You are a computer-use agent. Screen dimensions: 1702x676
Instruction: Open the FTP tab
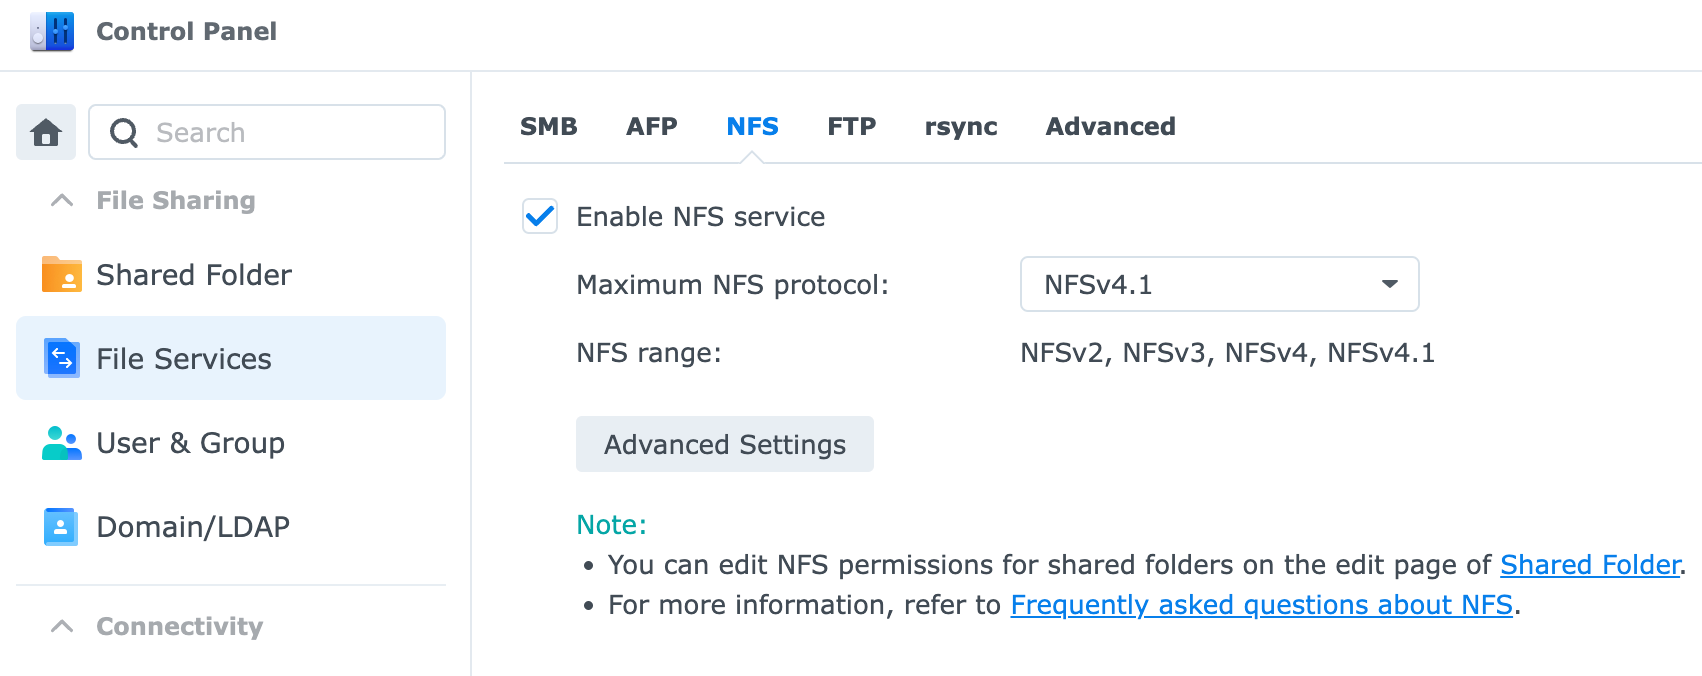point(851,127)
